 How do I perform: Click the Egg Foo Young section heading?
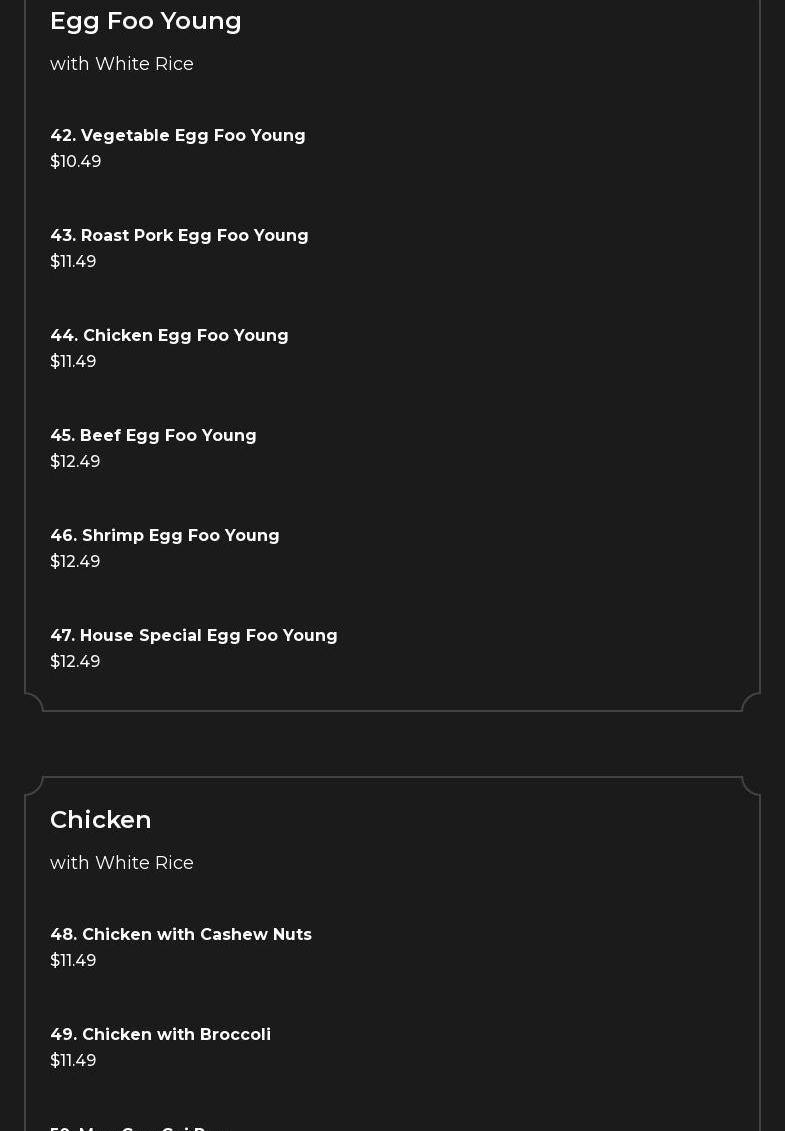click(x=146, y=21)
